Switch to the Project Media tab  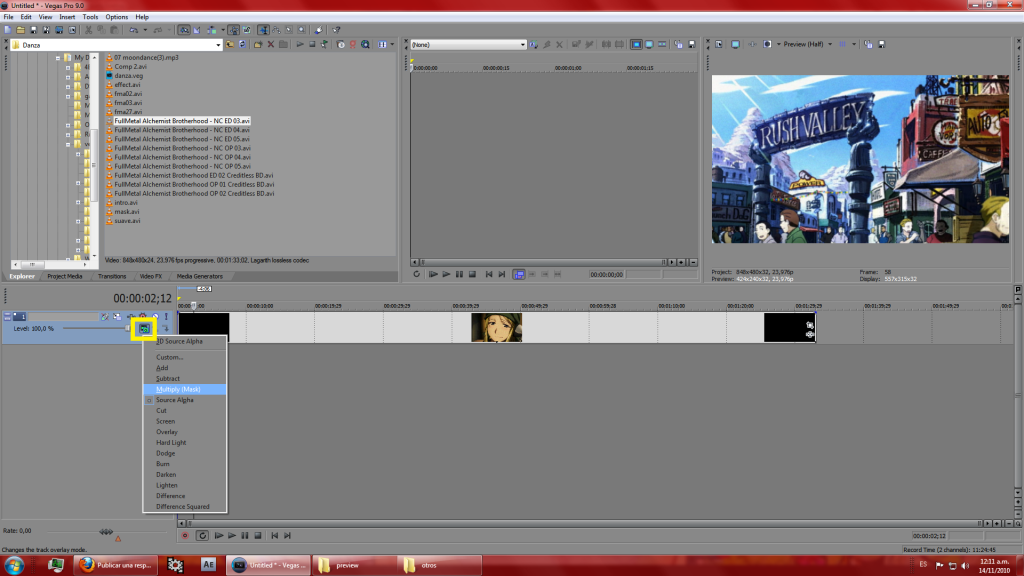point(65,276)
